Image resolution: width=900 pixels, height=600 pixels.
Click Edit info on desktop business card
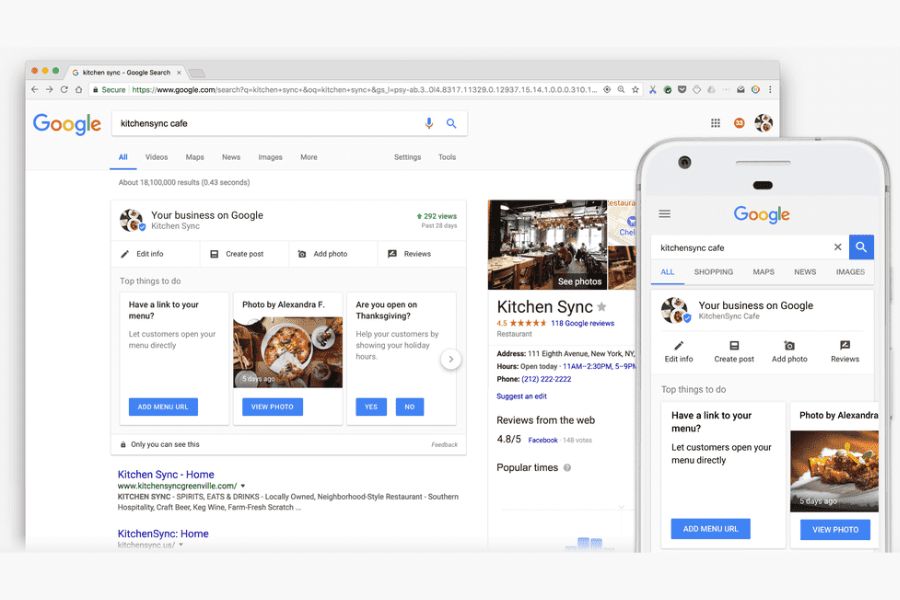point(142,254)
